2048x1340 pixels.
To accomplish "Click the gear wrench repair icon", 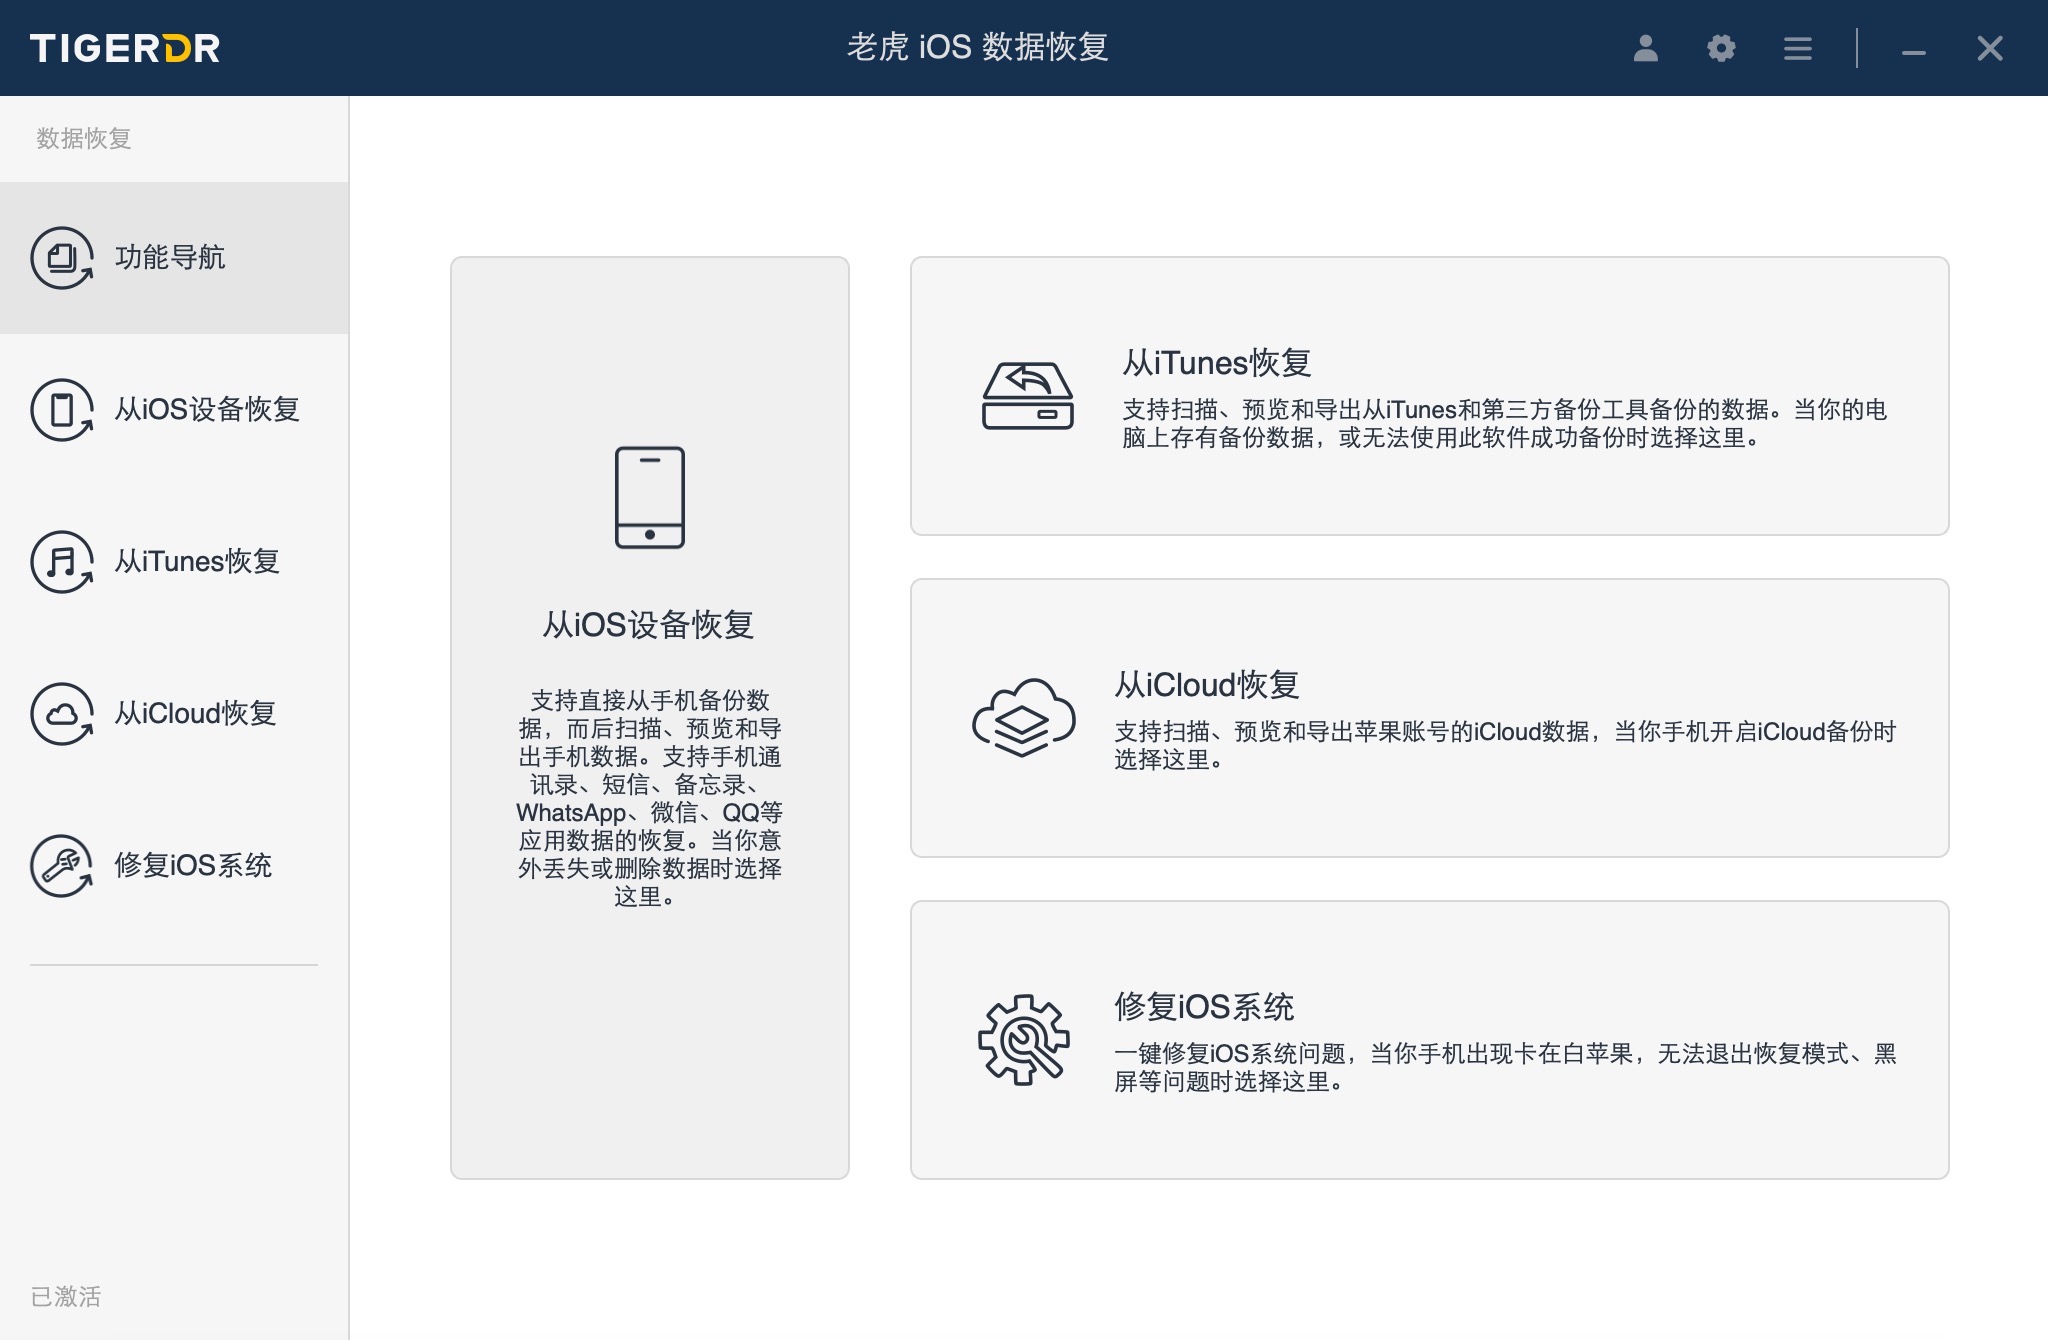I will 1023,1040.
